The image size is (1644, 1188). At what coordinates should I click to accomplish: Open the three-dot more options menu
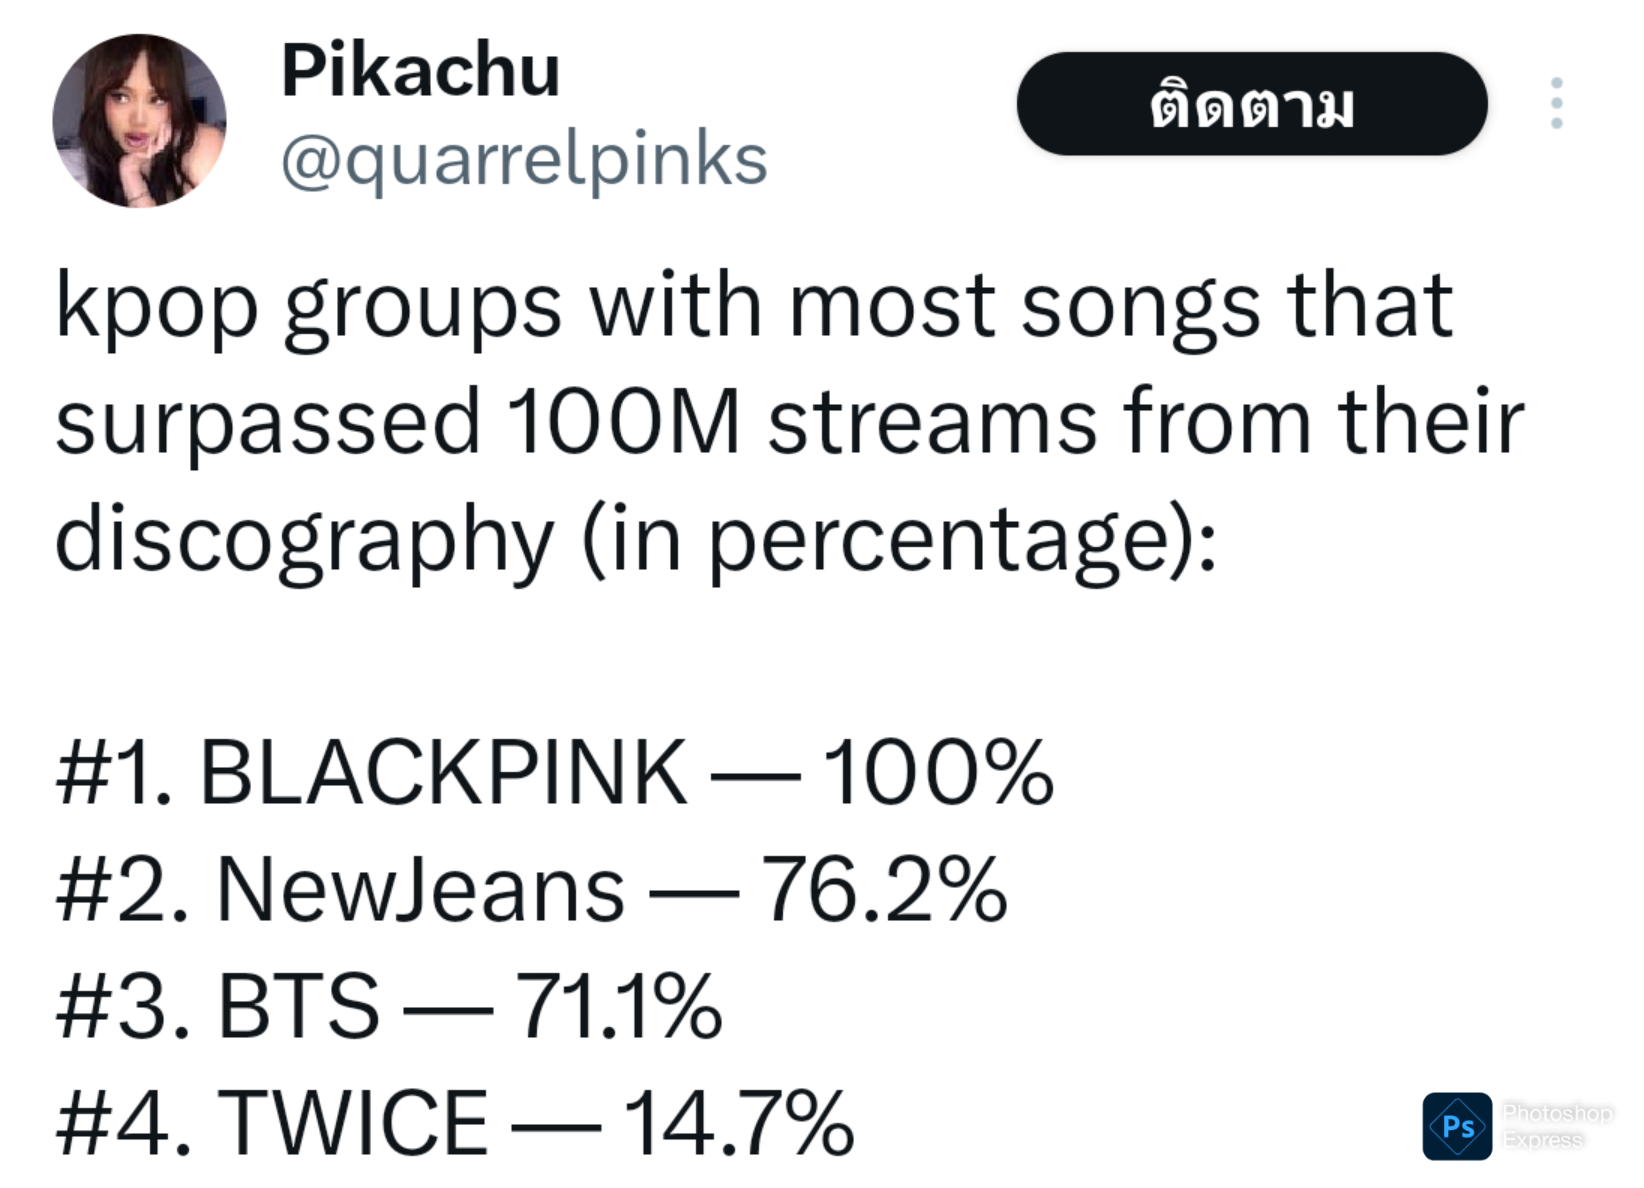click(1556, 103)
